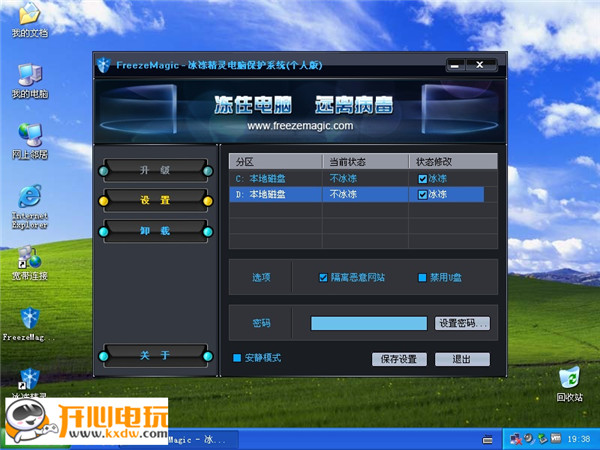Open the 回收站 recycle bin icon
The width and height of the screenshot is (600, 450).
click(x=568, y=379)
